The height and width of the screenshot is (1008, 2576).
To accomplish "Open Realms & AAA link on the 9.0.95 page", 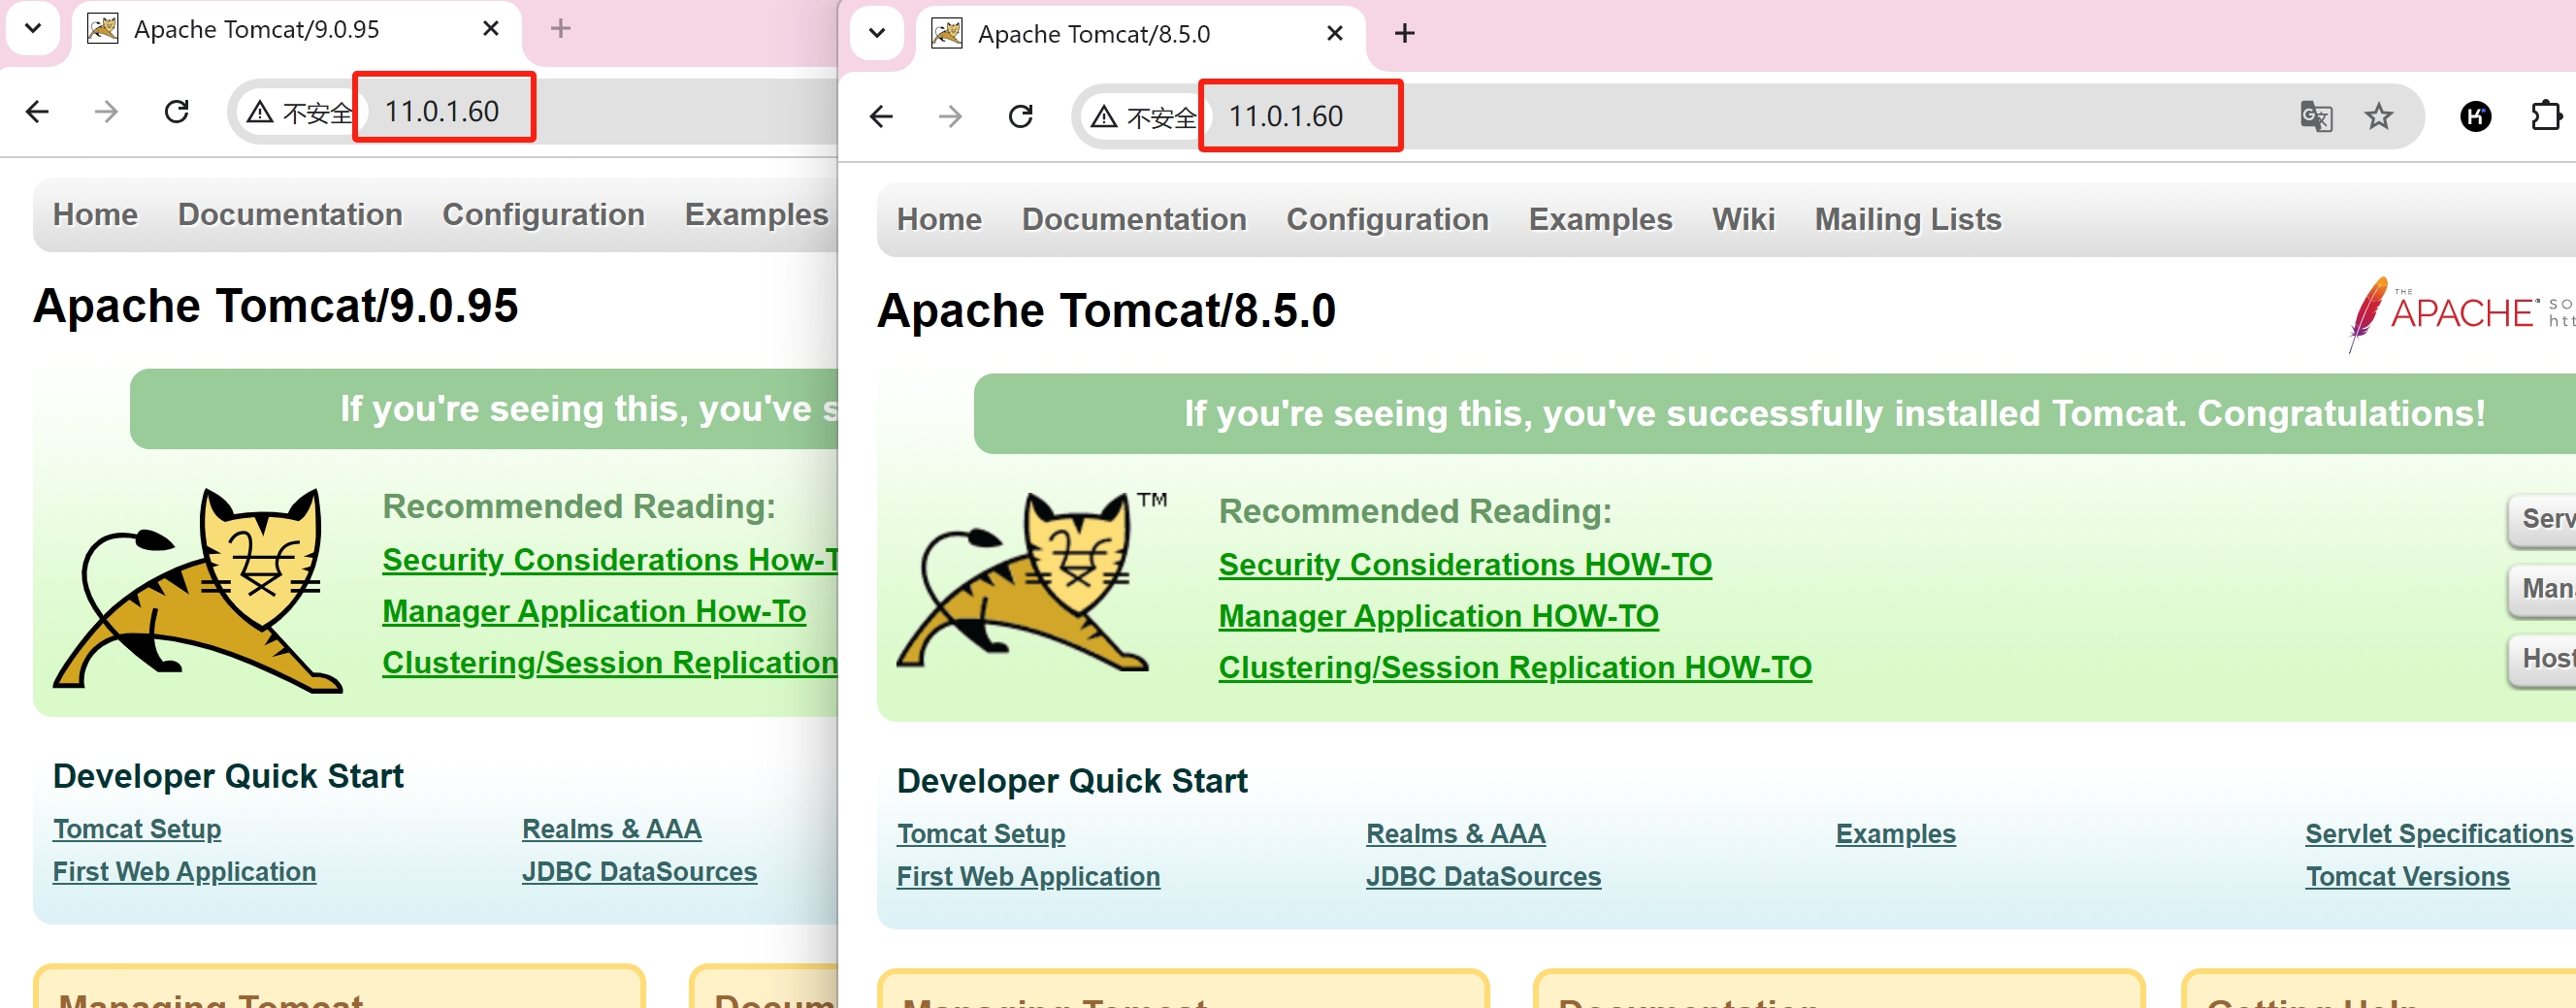I will pos(612,829).
